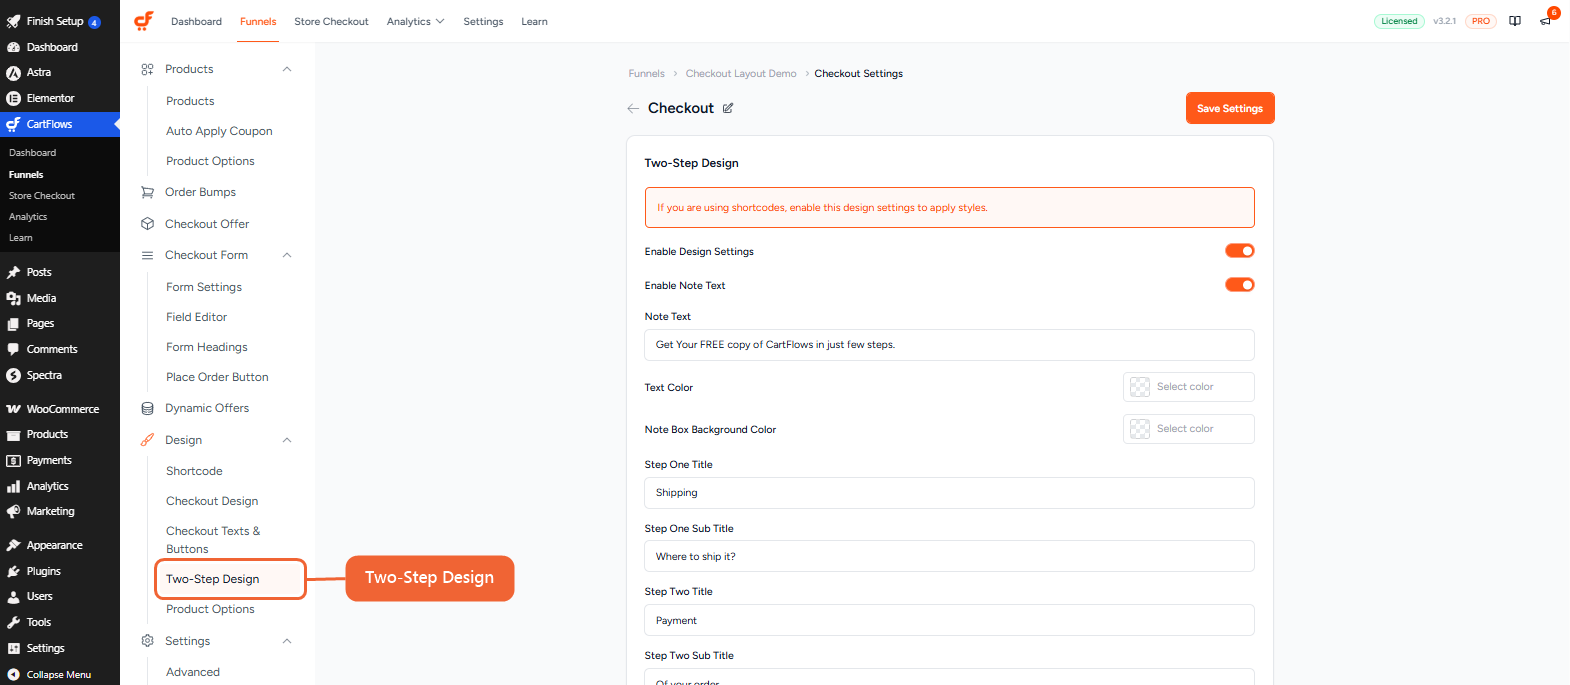
Task: Click the Finish Setup rocket icon
Action: point(13,21)
